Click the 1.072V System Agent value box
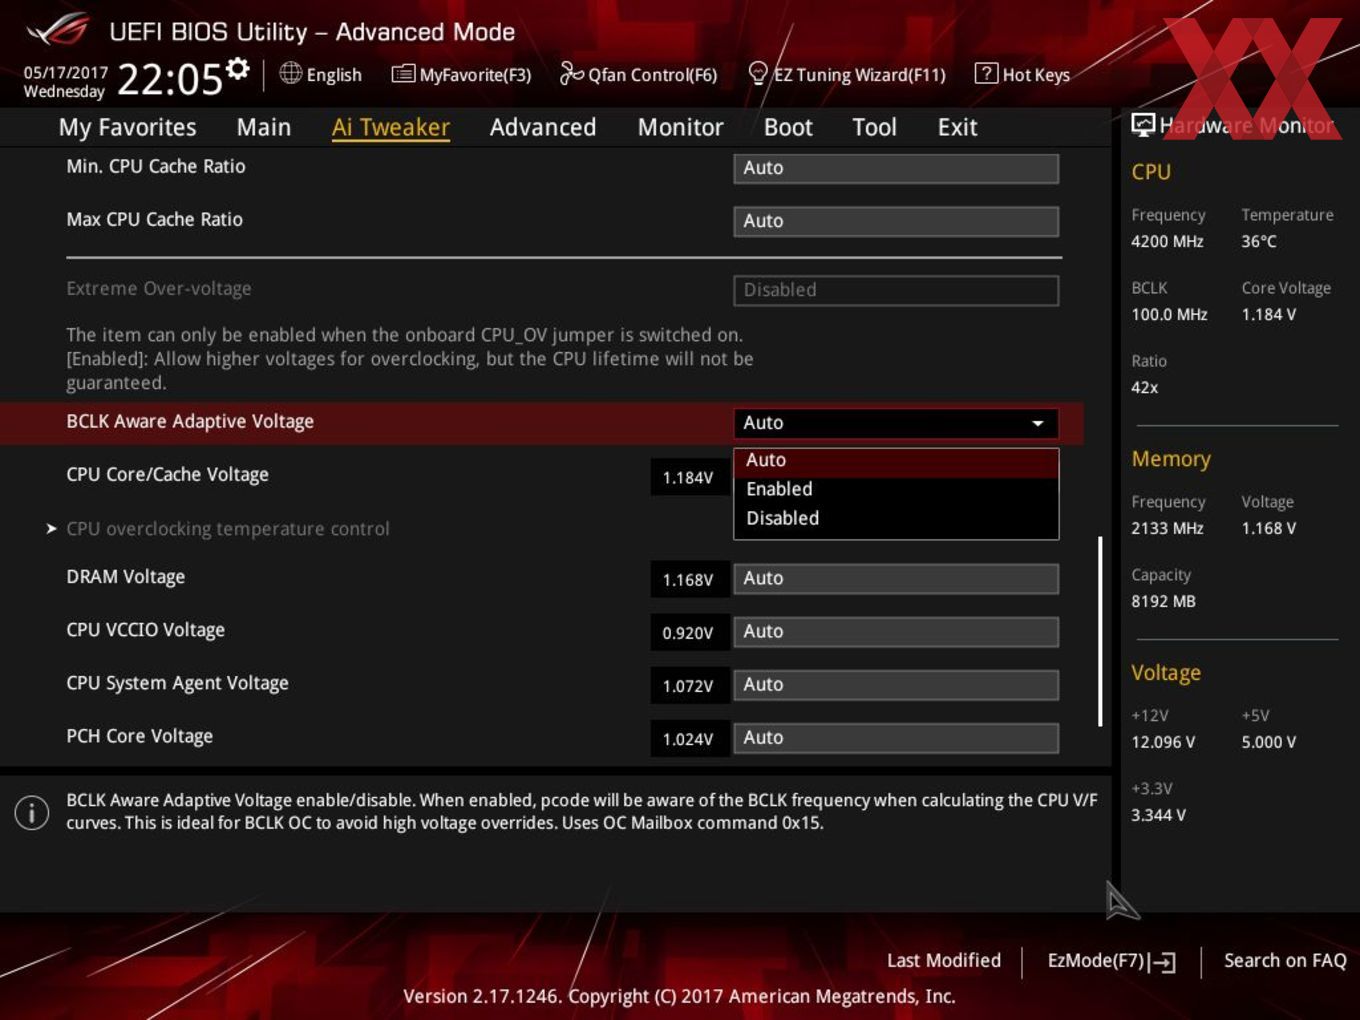 point(688,686)
